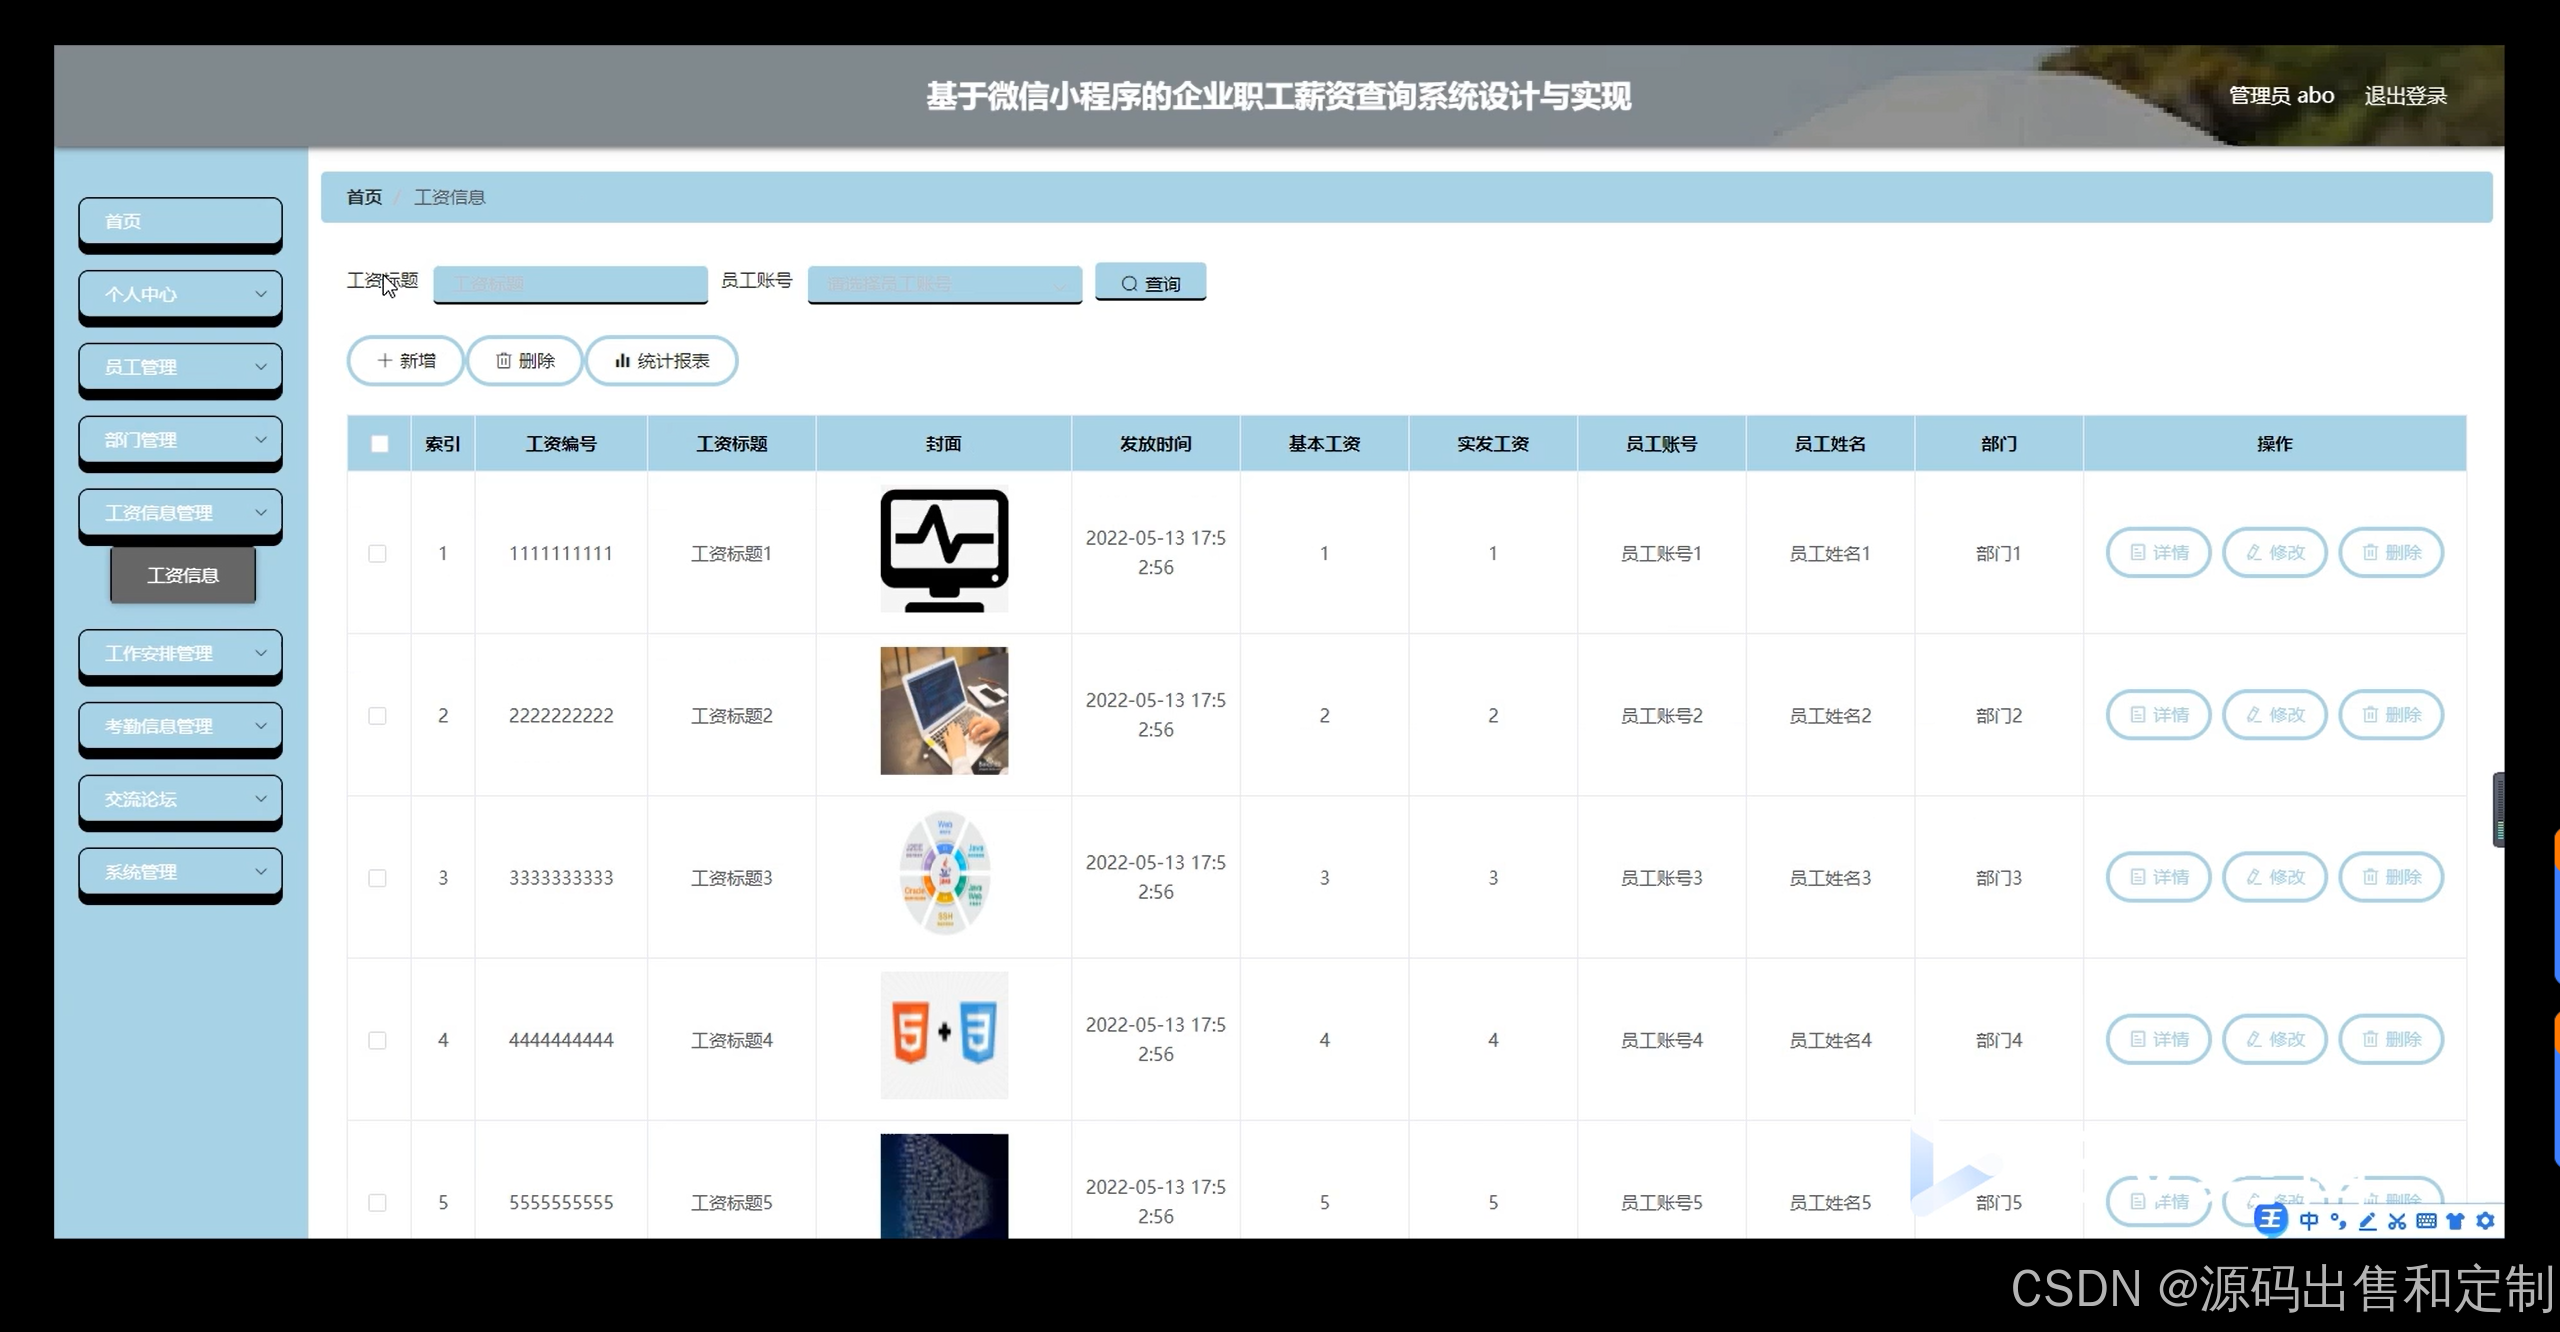Click the plus 新增 add button
2560x1332 pixels.
click(x=405, y=361)
